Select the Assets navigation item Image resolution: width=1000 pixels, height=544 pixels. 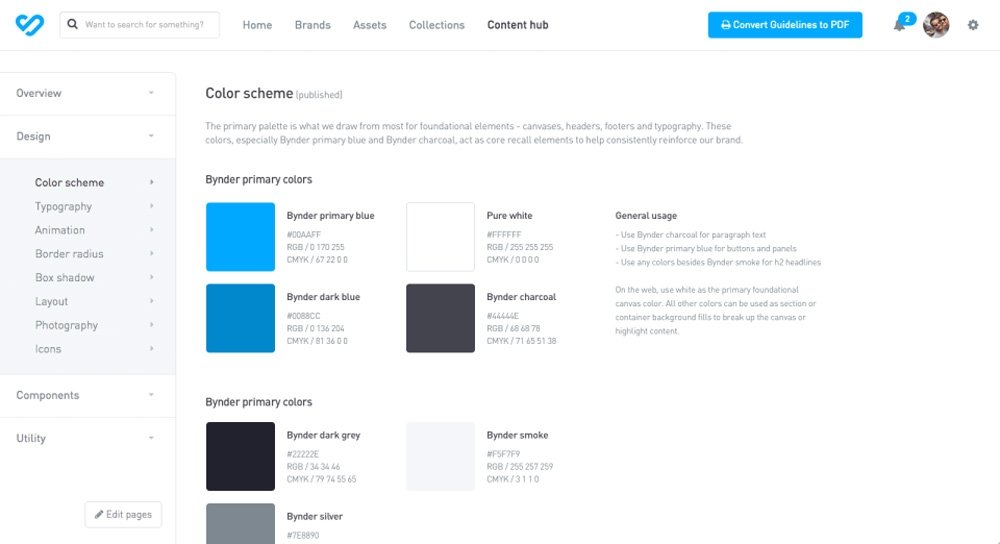click(x=369, y=25)
